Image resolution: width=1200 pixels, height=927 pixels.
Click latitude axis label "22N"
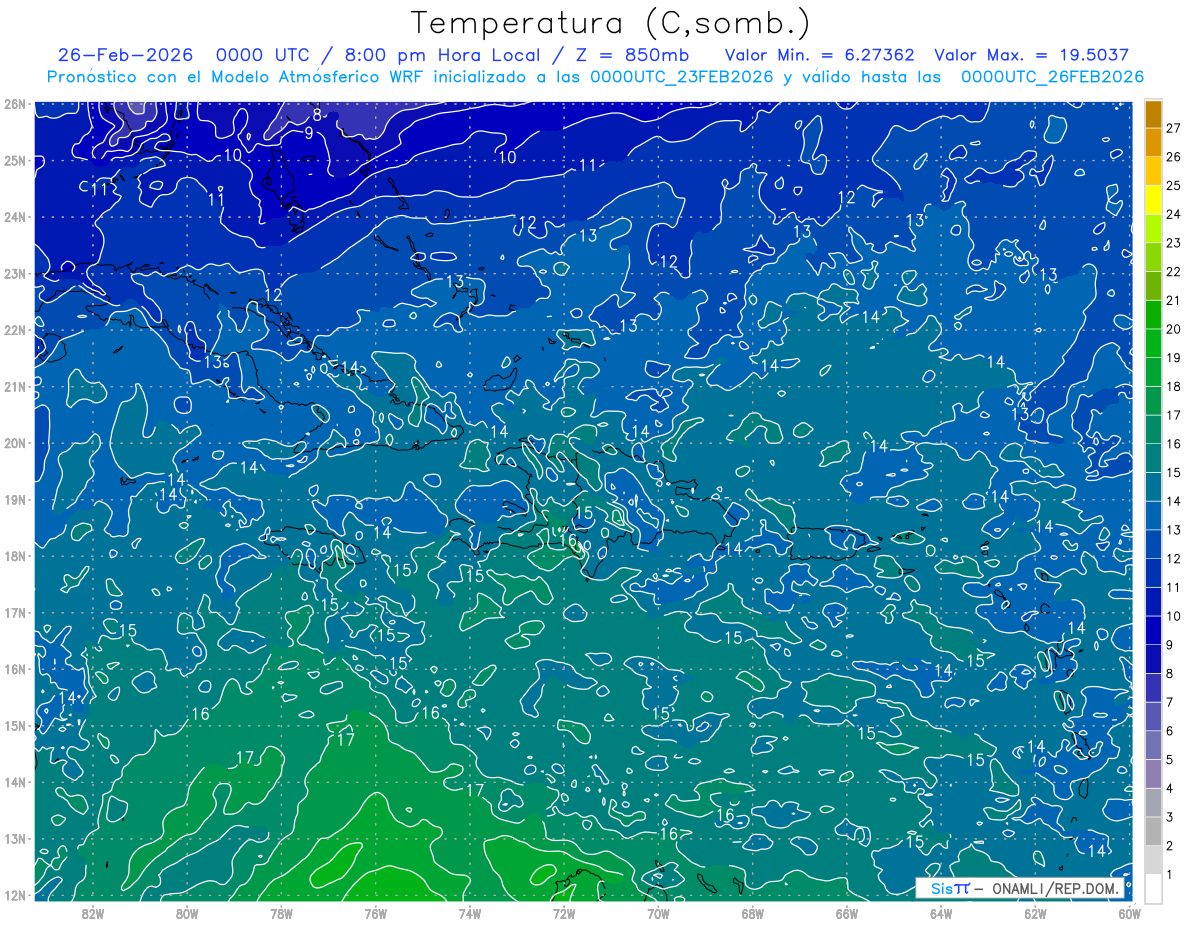15,330
